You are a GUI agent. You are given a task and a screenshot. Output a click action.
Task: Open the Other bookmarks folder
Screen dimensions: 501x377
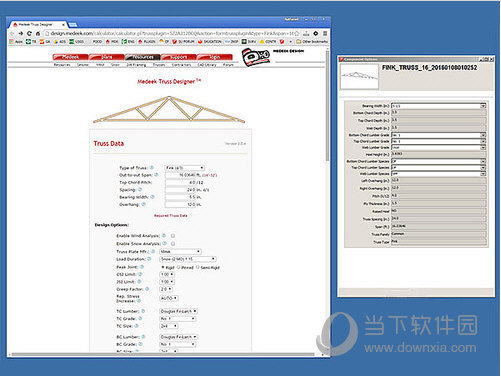[312, 42]
